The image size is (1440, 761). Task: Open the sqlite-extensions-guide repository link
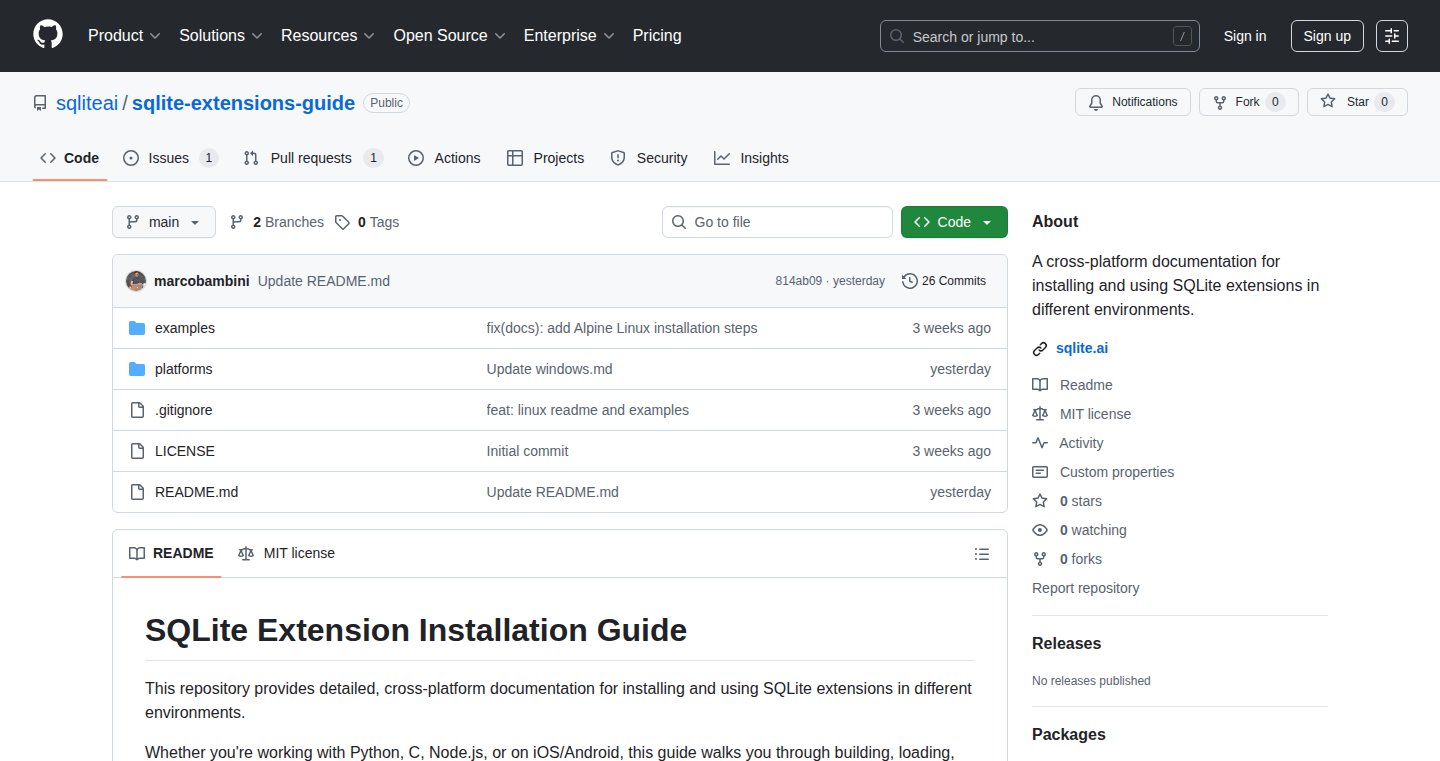coord(243,103)
